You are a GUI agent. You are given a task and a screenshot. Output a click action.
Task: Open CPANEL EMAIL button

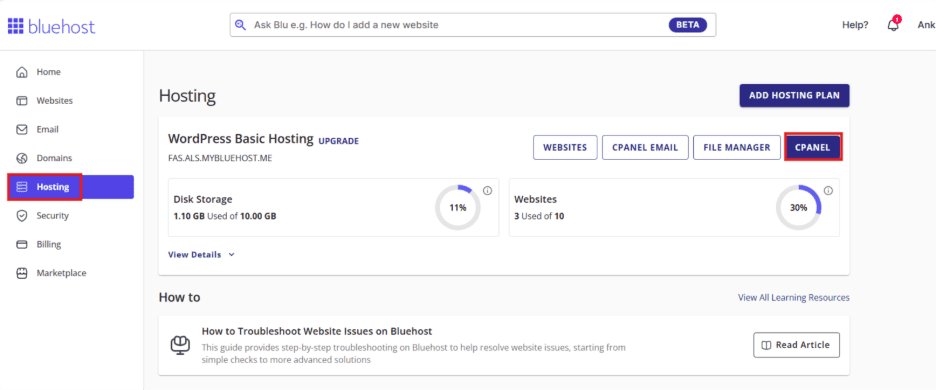coord(645,148)
